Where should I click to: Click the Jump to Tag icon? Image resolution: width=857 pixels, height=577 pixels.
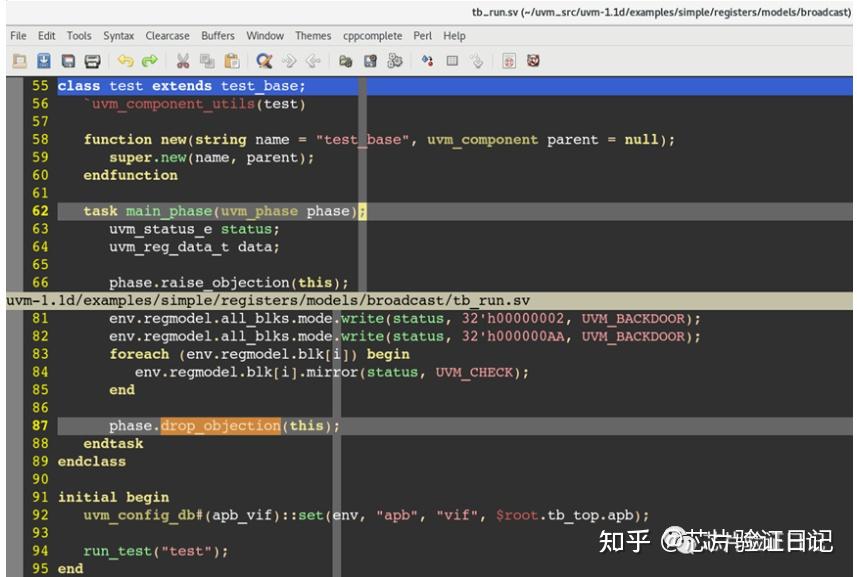[477, 61]
